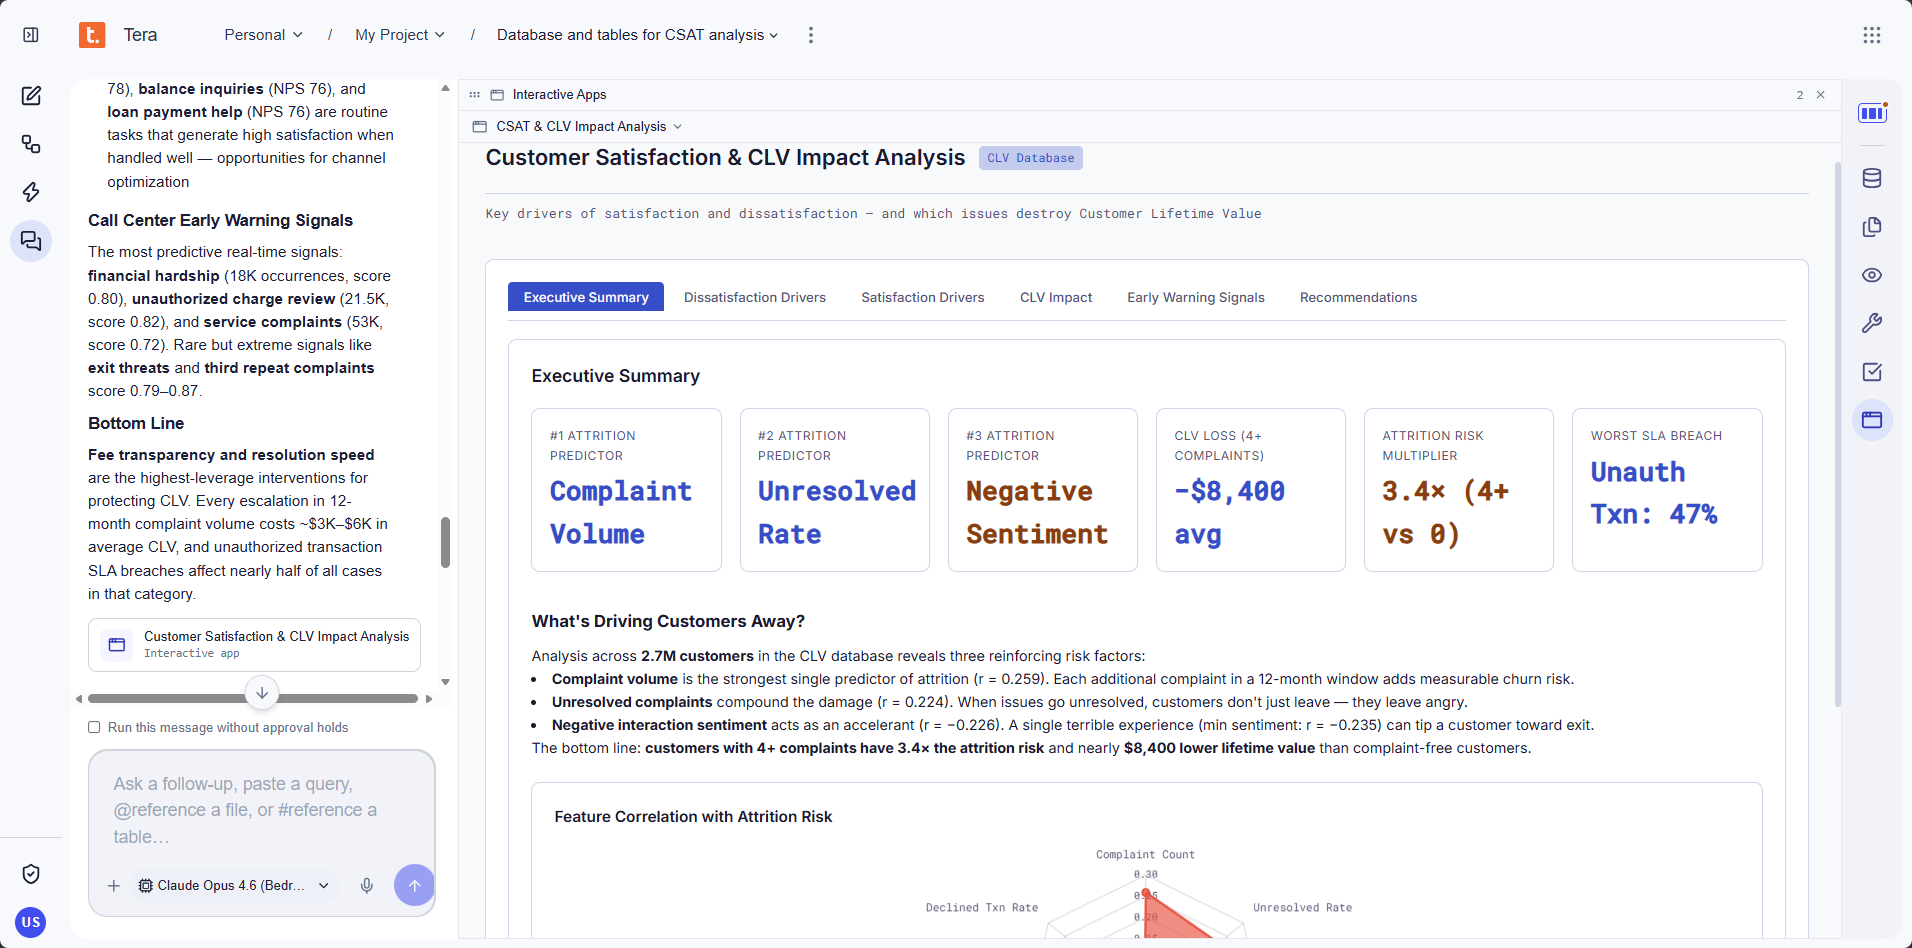
Task: Add attachment with plus icon
Action: tap(114, 886)
